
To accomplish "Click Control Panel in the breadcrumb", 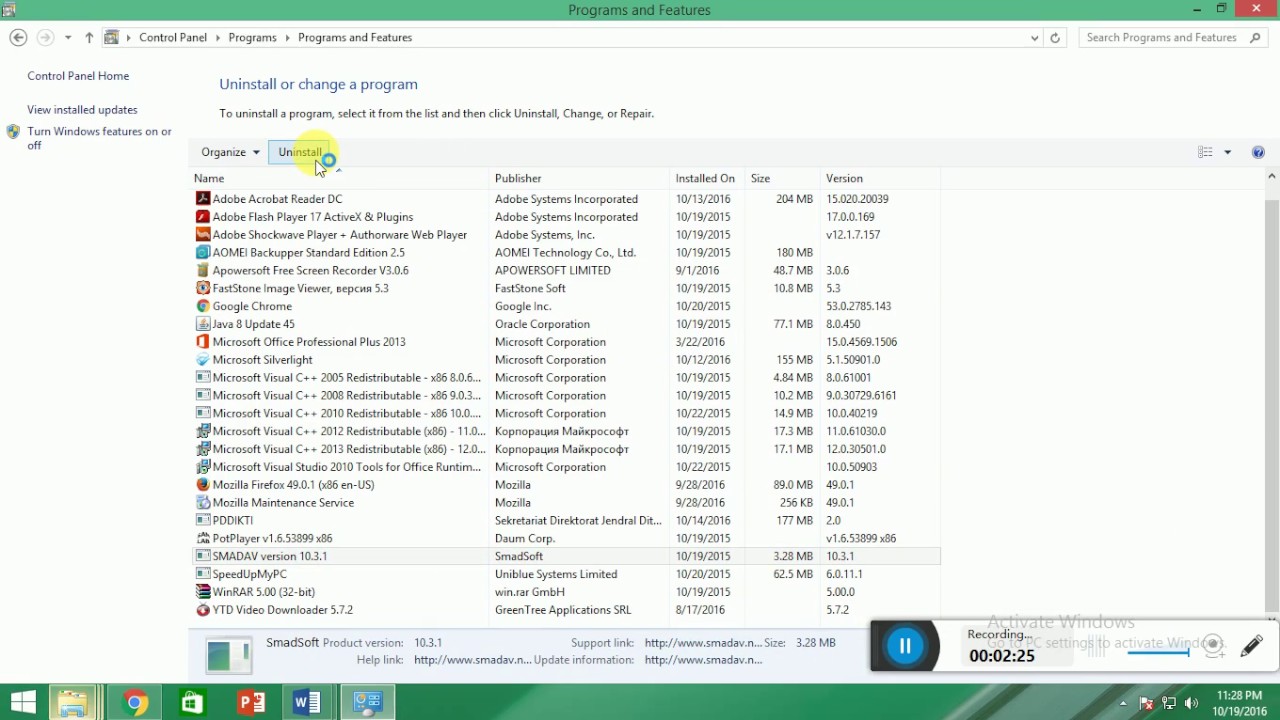I will click(x=173, y=38).
